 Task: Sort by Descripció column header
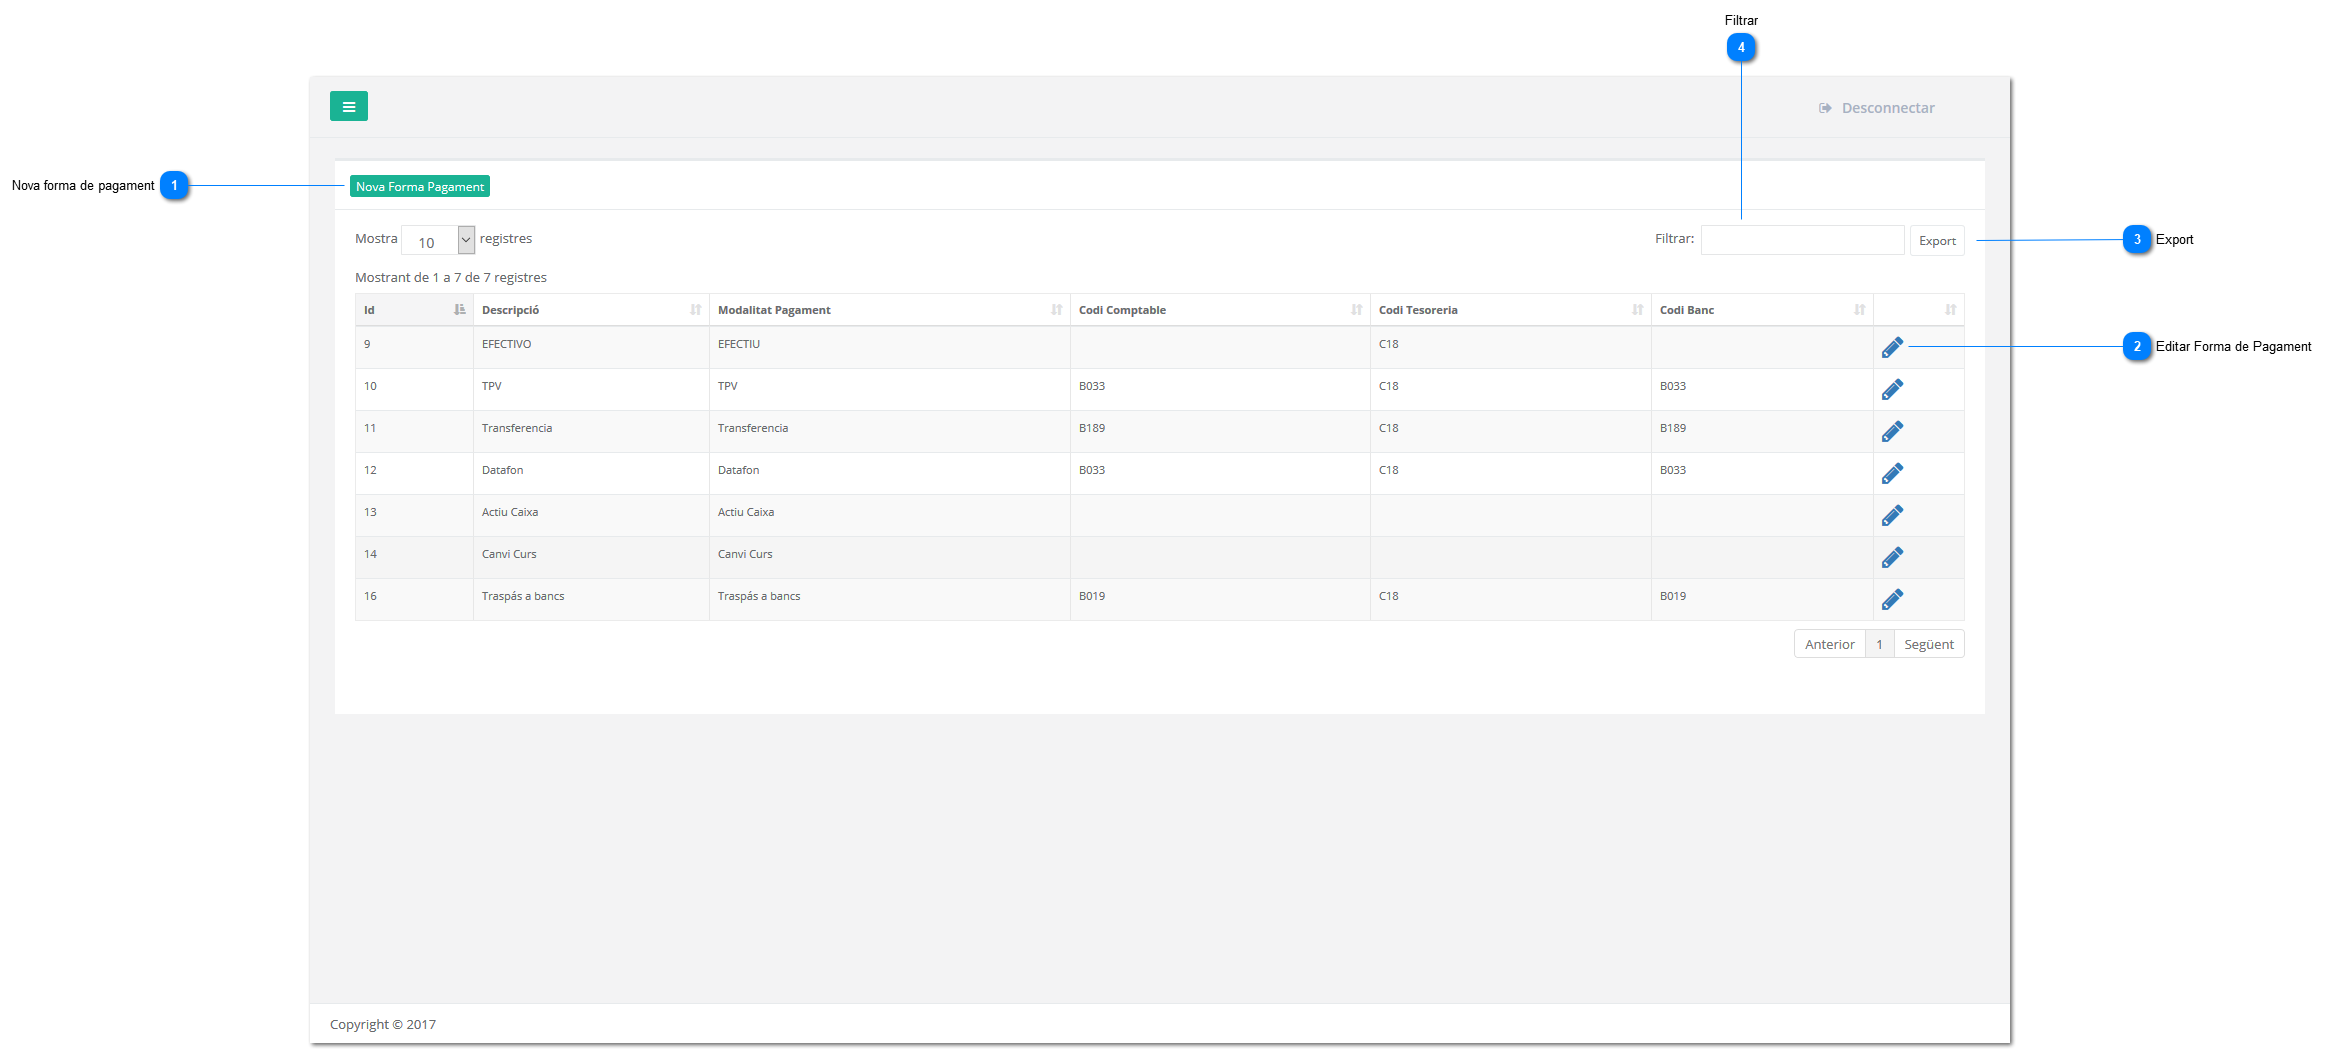click(590, 310)
